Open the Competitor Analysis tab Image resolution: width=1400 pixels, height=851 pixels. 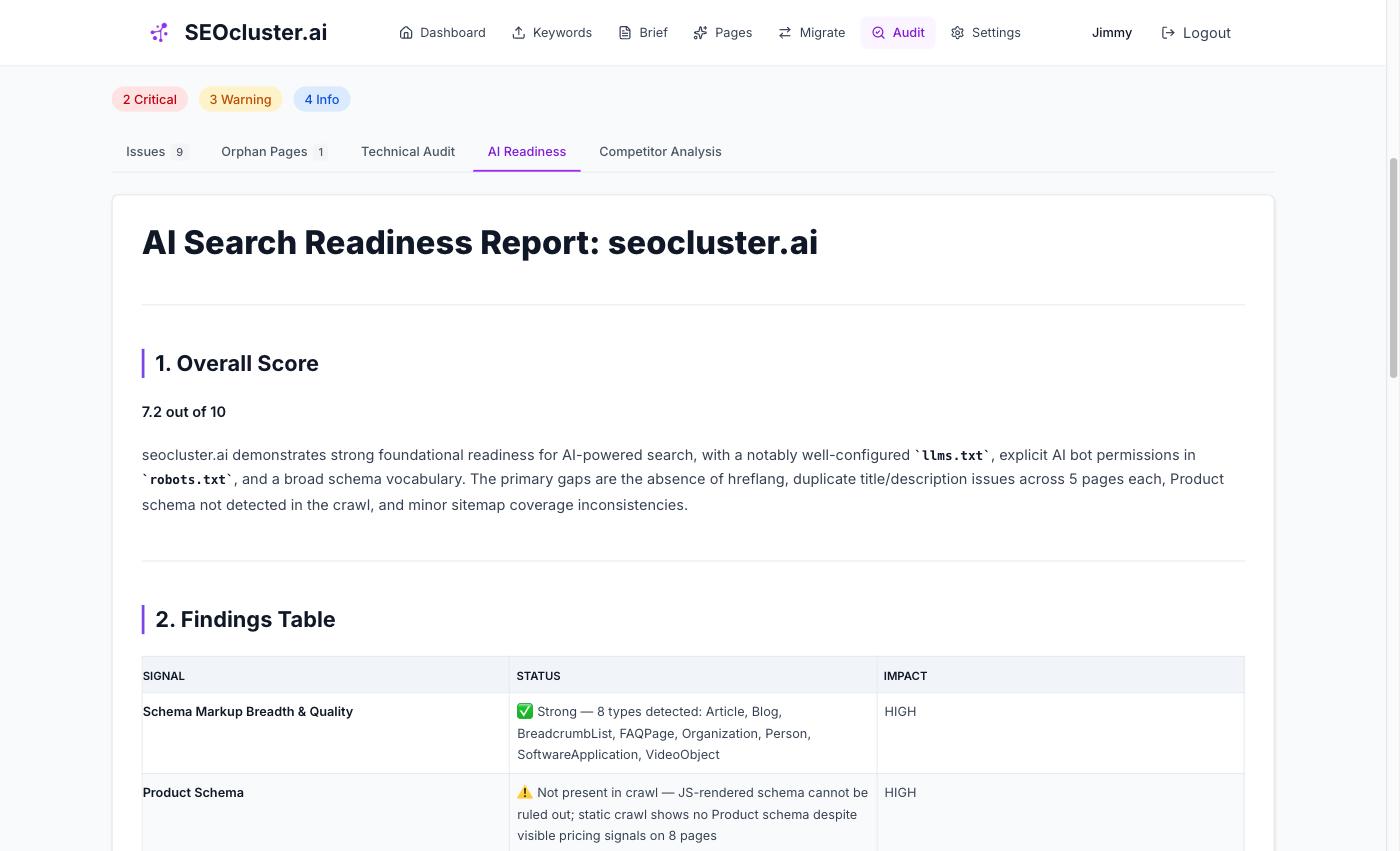(x=660, y=152)
